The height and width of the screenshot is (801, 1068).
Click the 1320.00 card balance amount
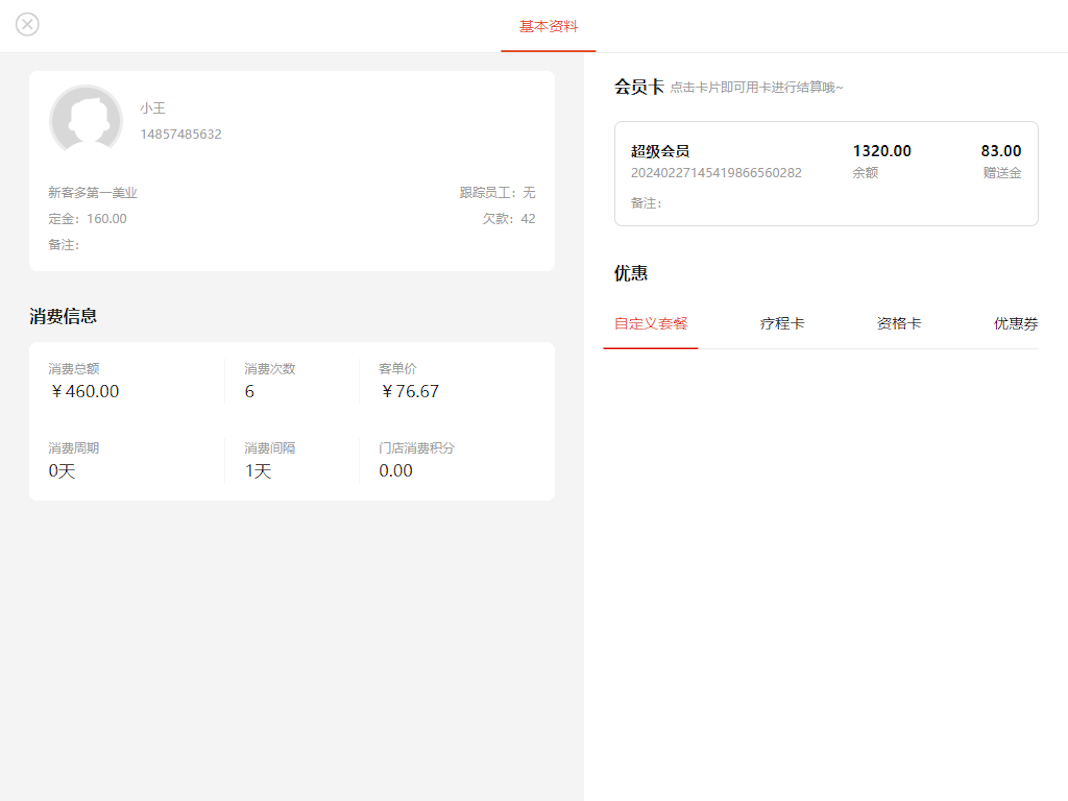(881, 151)
